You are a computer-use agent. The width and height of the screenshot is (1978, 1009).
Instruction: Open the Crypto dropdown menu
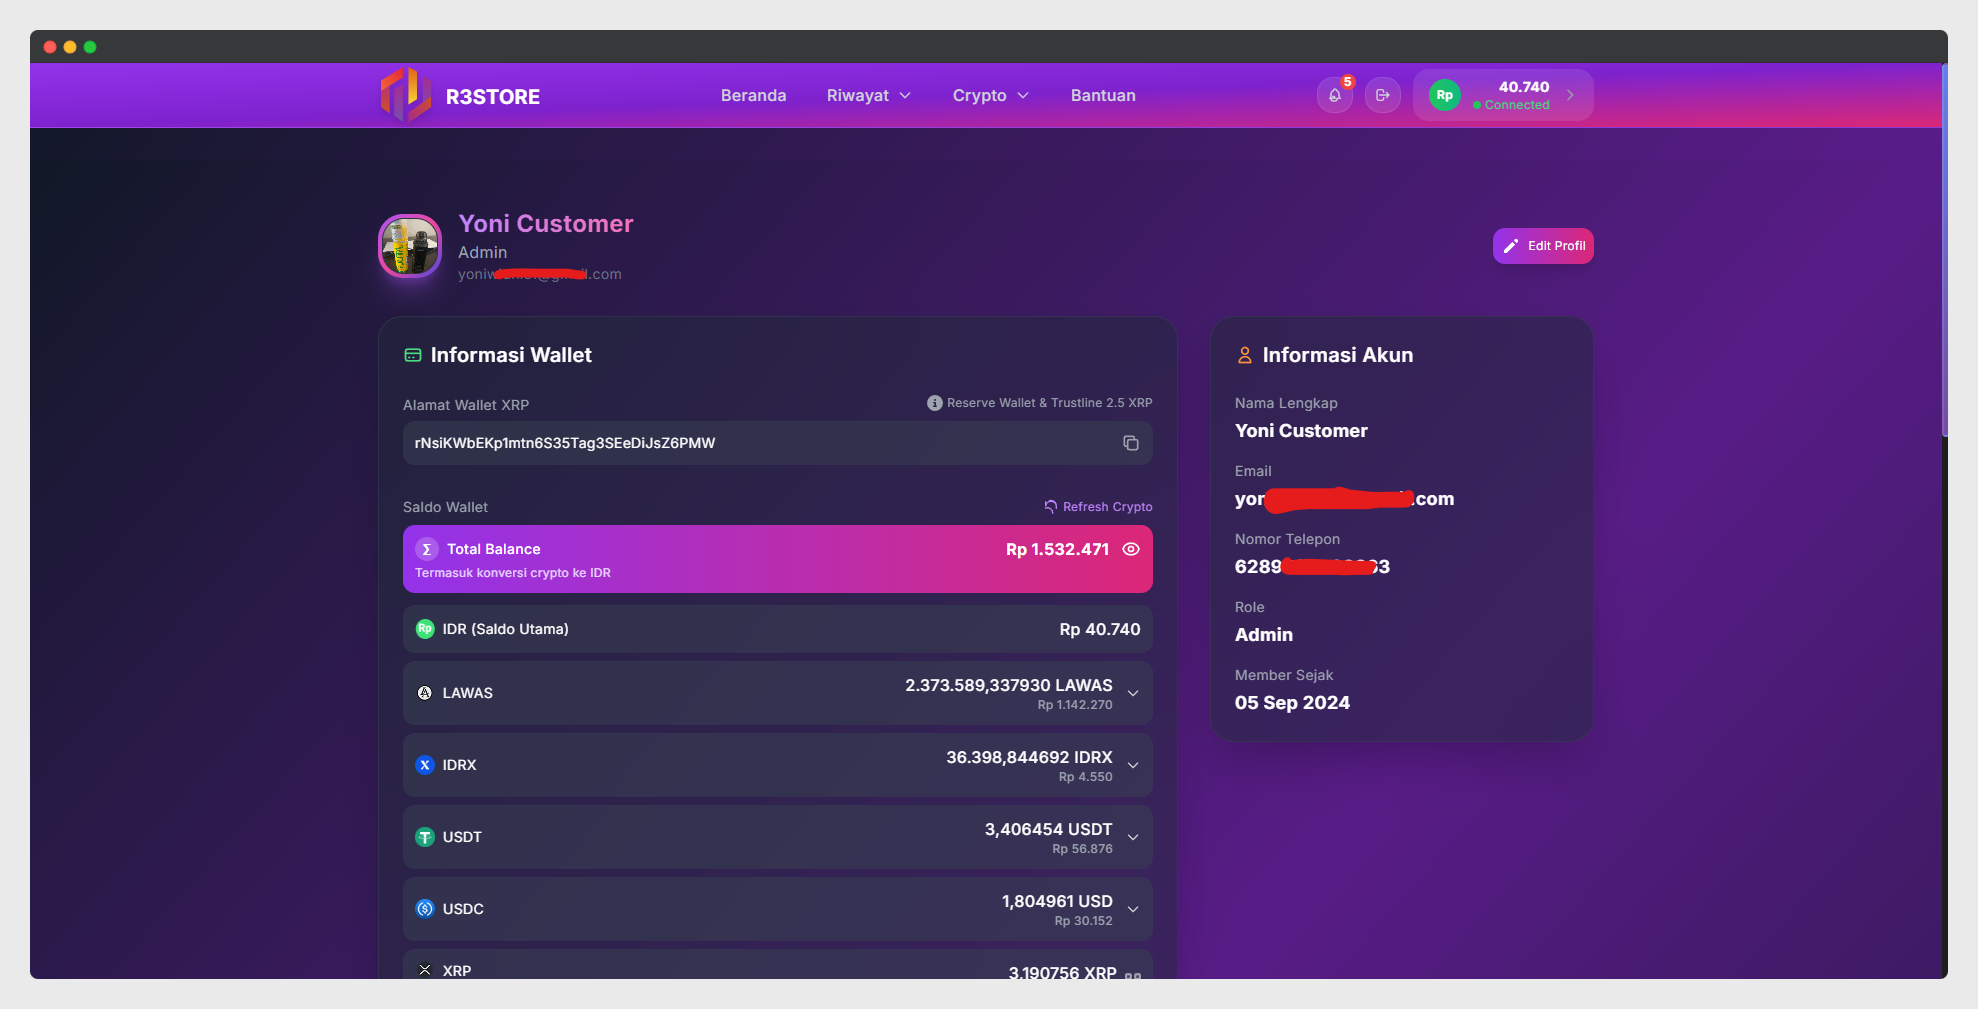click(989, 95)
